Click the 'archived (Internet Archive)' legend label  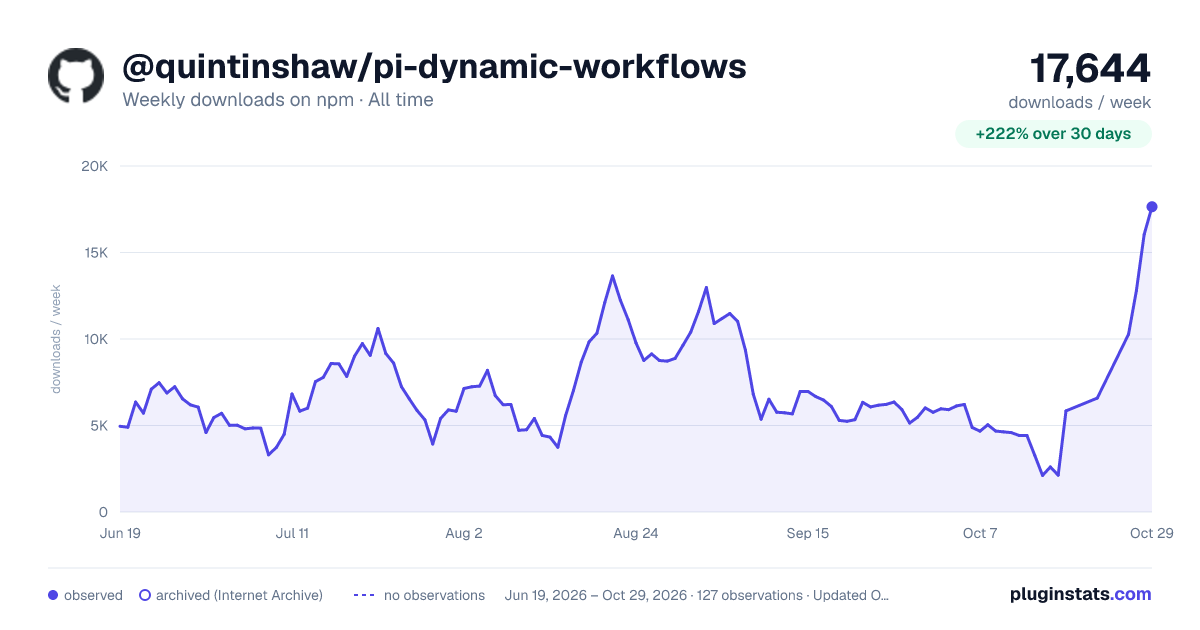(x=239, y=595)
